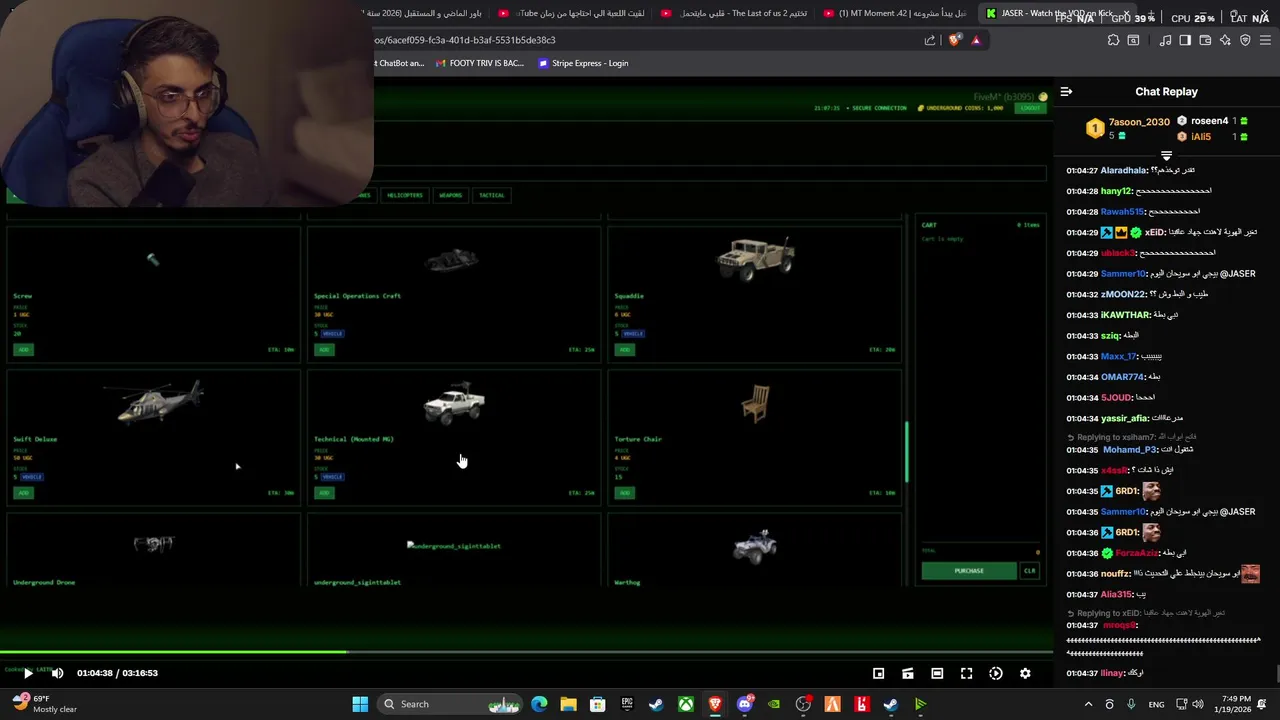Screen dimensions: 1280x720
Task: Open the Brave VPN shield icon
Action: [x=1245, y=40]
